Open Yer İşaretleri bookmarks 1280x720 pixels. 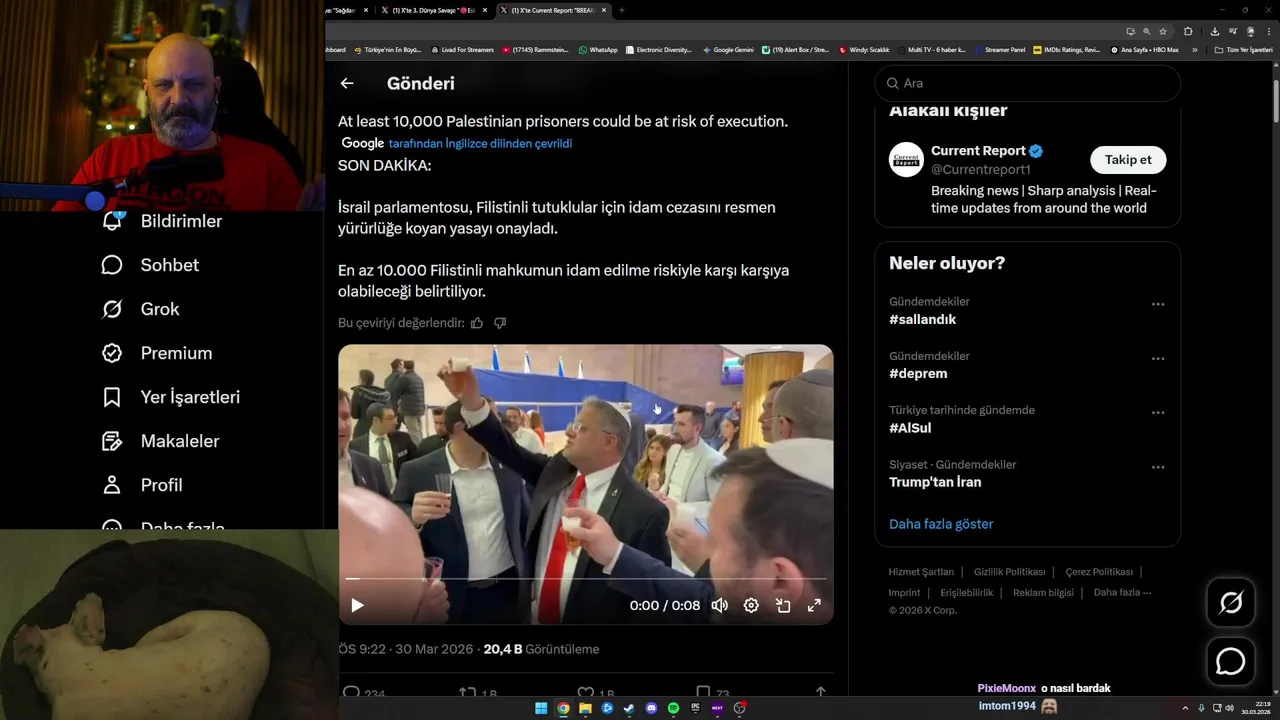coord(171,397)
